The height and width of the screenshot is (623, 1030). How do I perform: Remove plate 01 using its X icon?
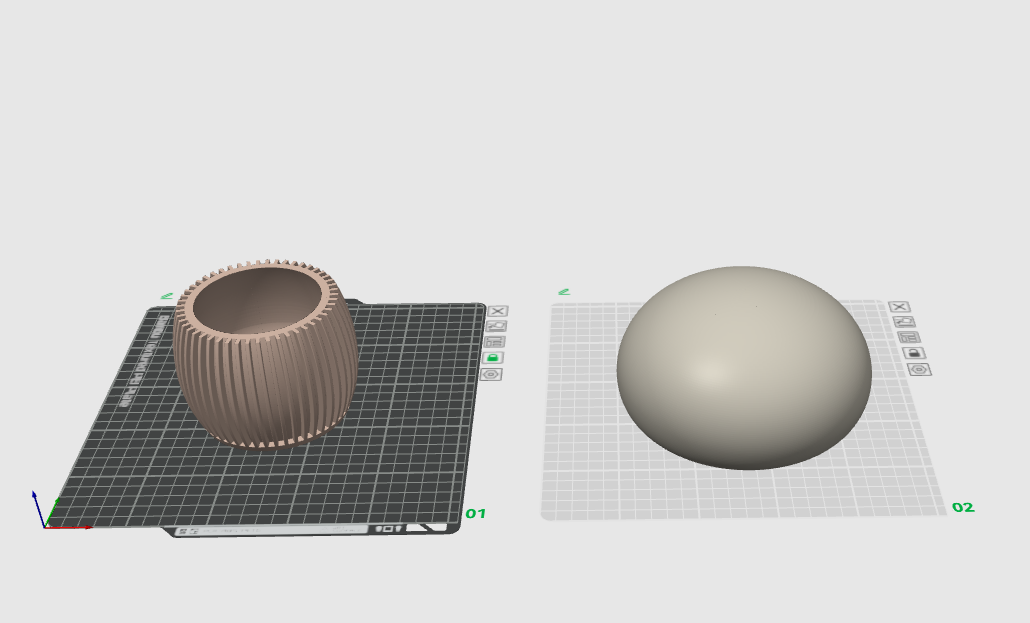click(498, 311)
